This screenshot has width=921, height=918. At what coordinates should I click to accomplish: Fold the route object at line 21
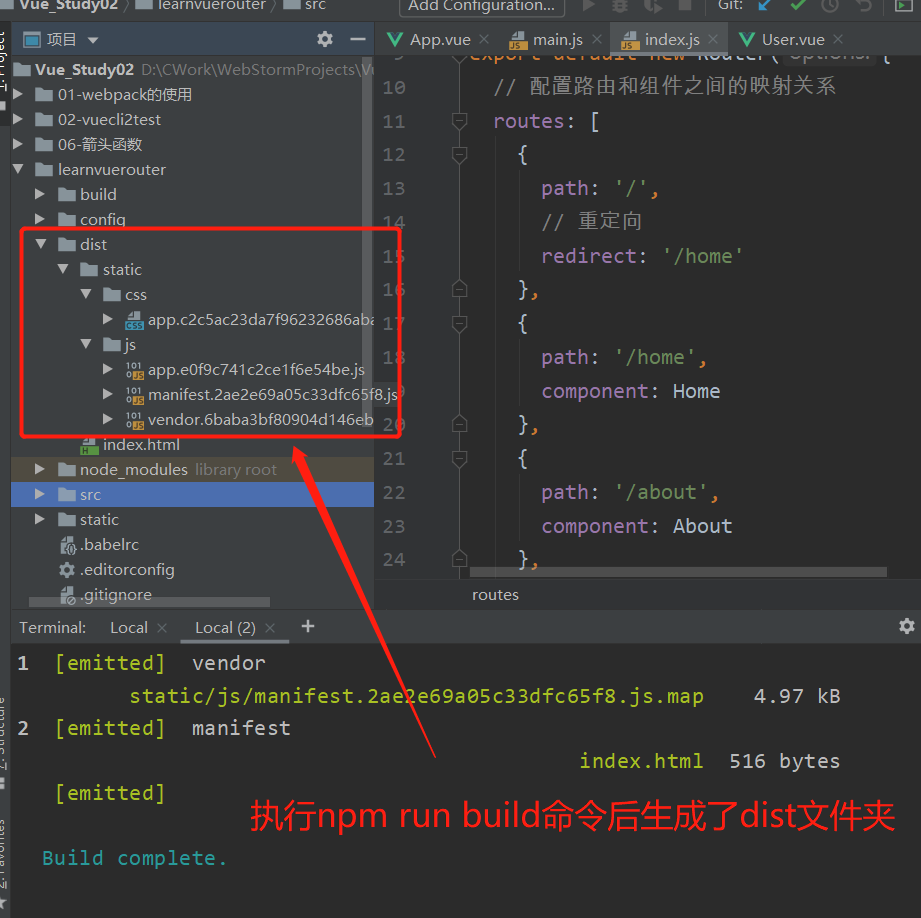pos(459,458)
